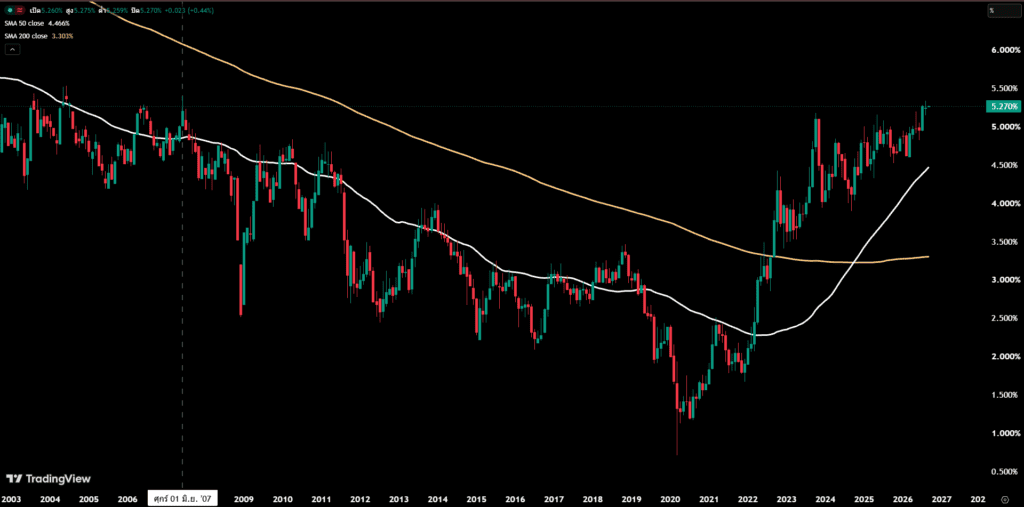Viewport: 1024px width, 507px height.
Task: Click the 2012 label on time axis
Action: 360,499
